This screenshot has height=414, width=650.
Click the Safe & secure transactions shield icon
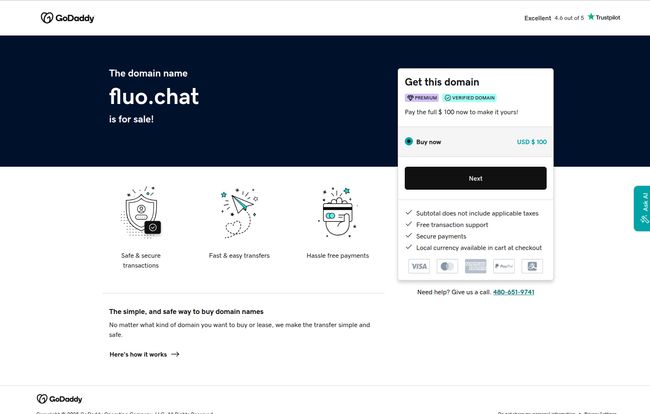point(141,213)
